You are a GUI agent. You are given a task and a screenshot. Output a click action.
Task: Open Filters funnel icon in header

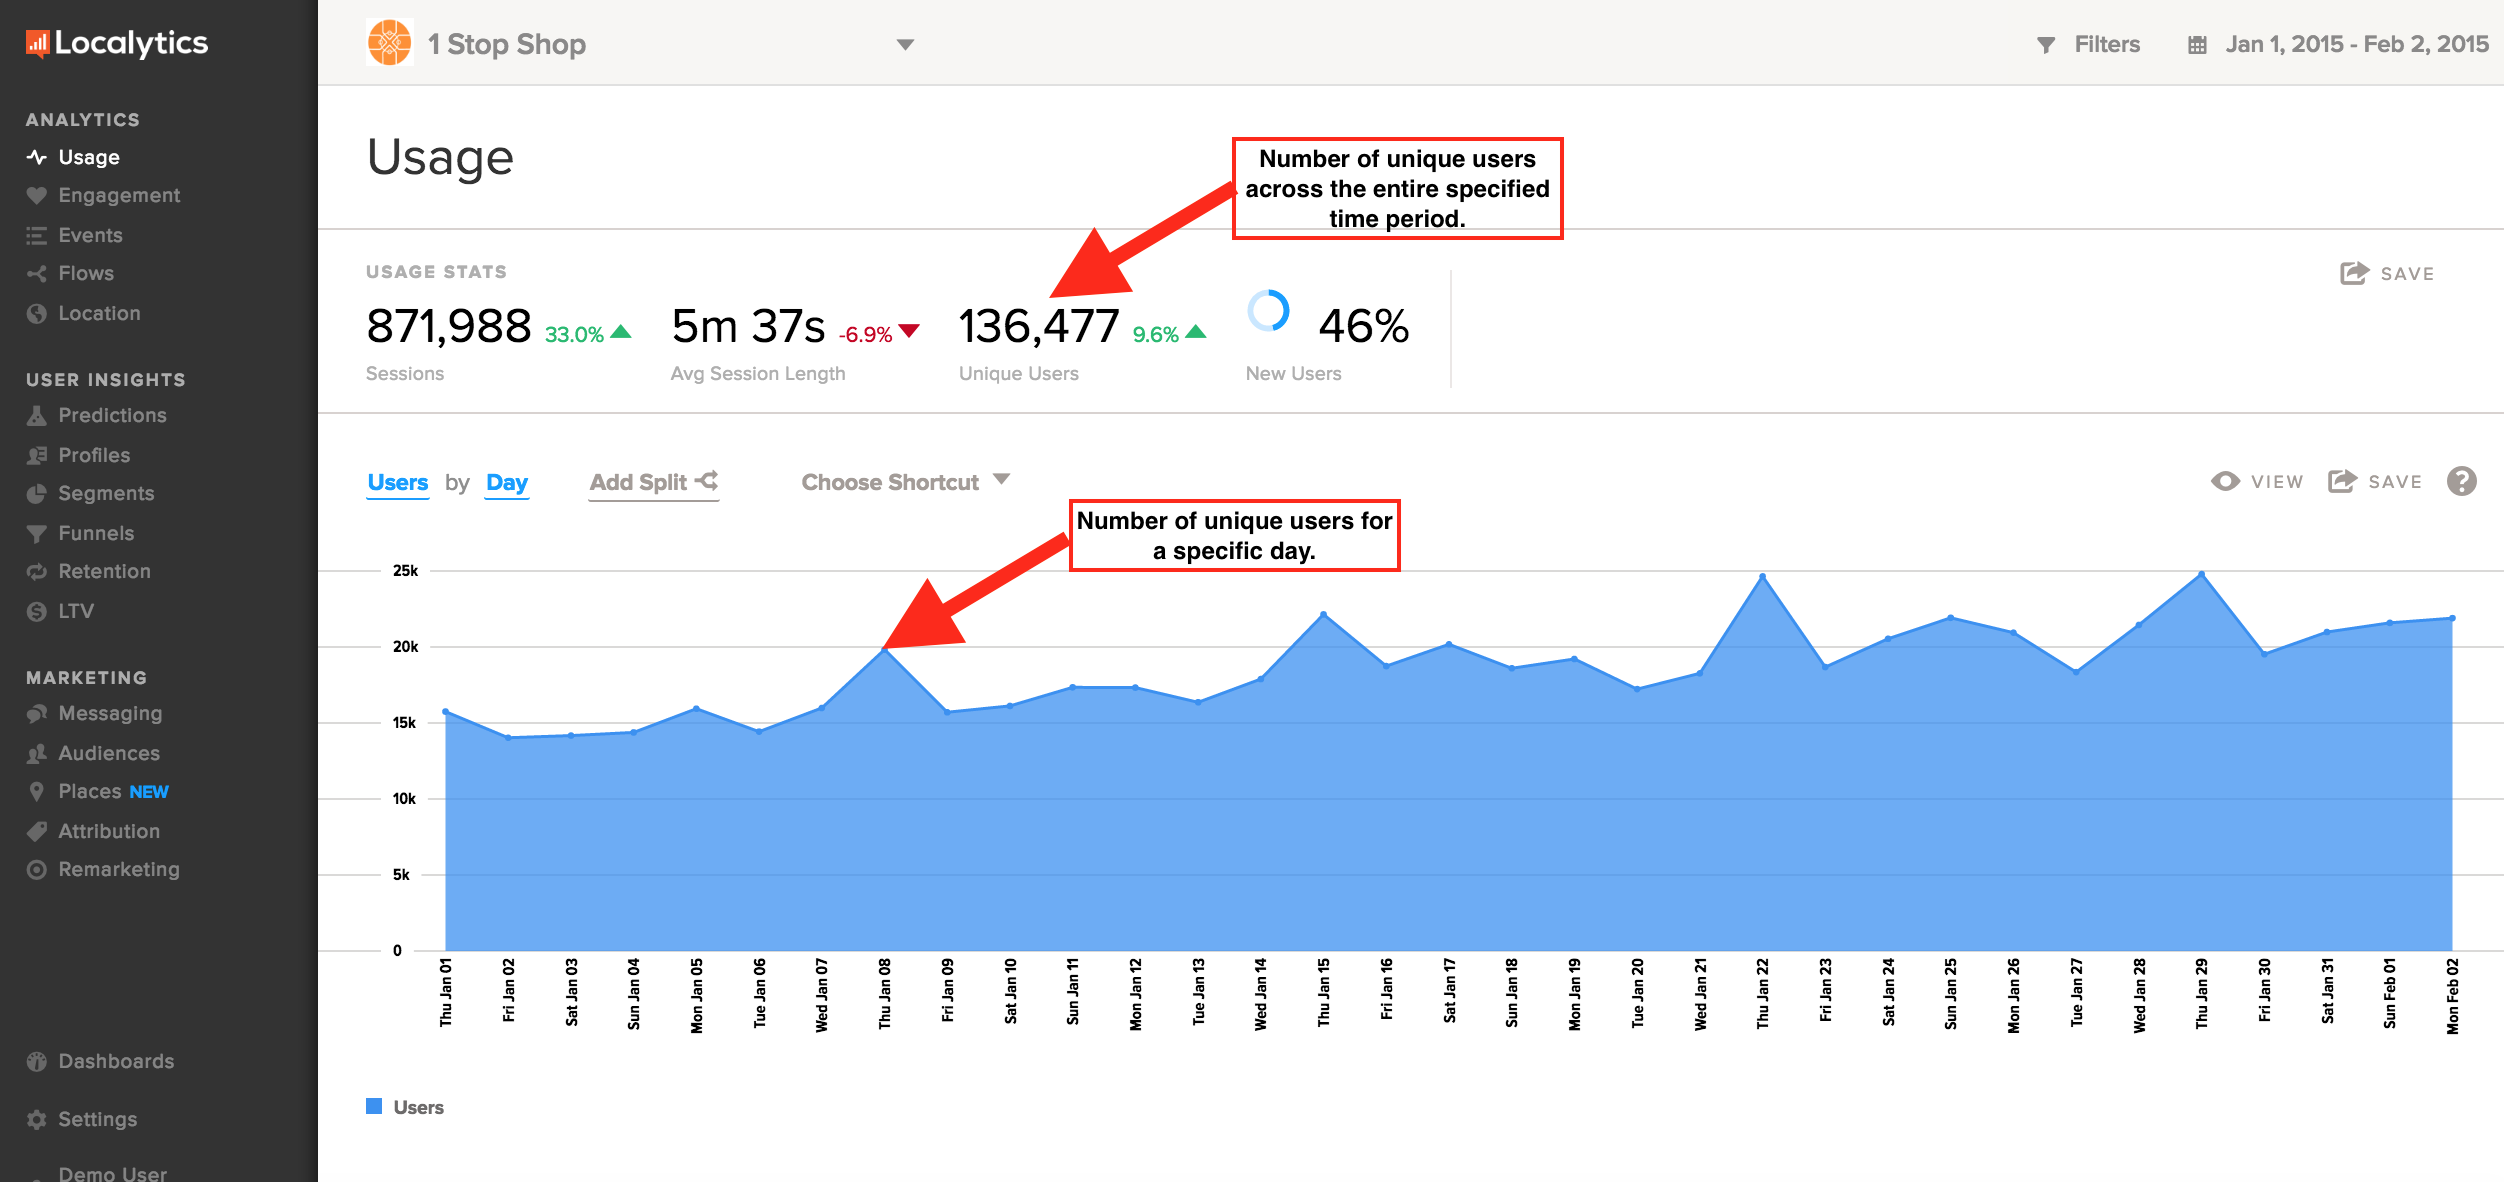pyautogui.click(x=2046, y=45)
